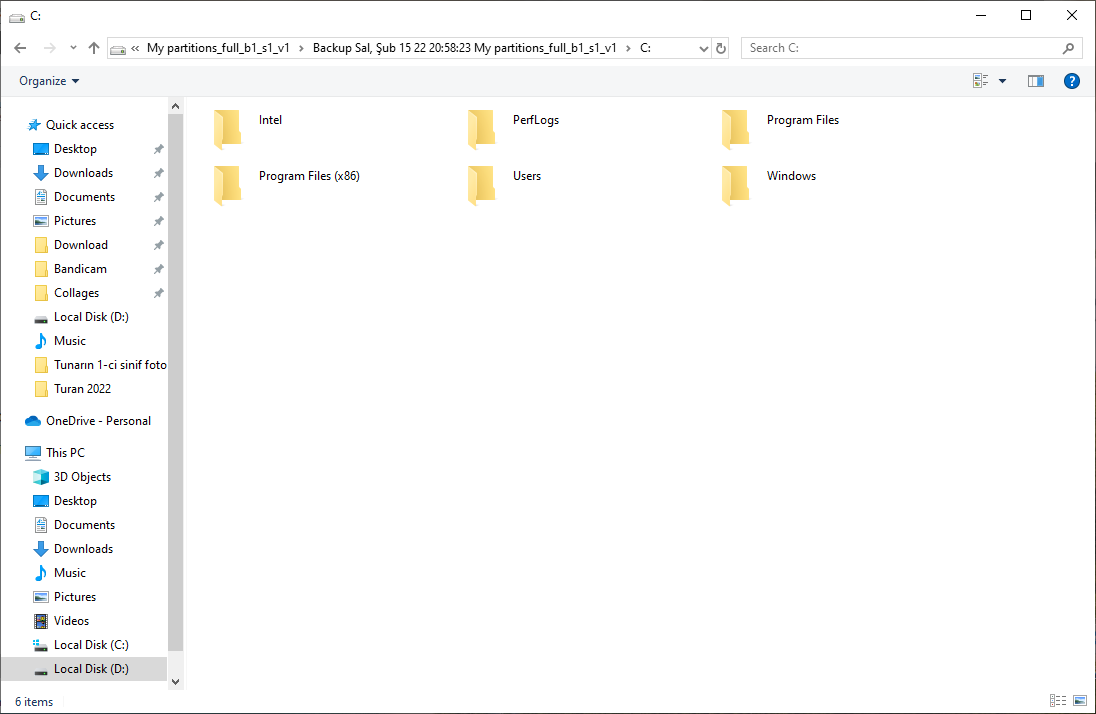Viewport: 1096px width, 714px height.
Task: Open Desktop under This PC
Action: (75, 501)
